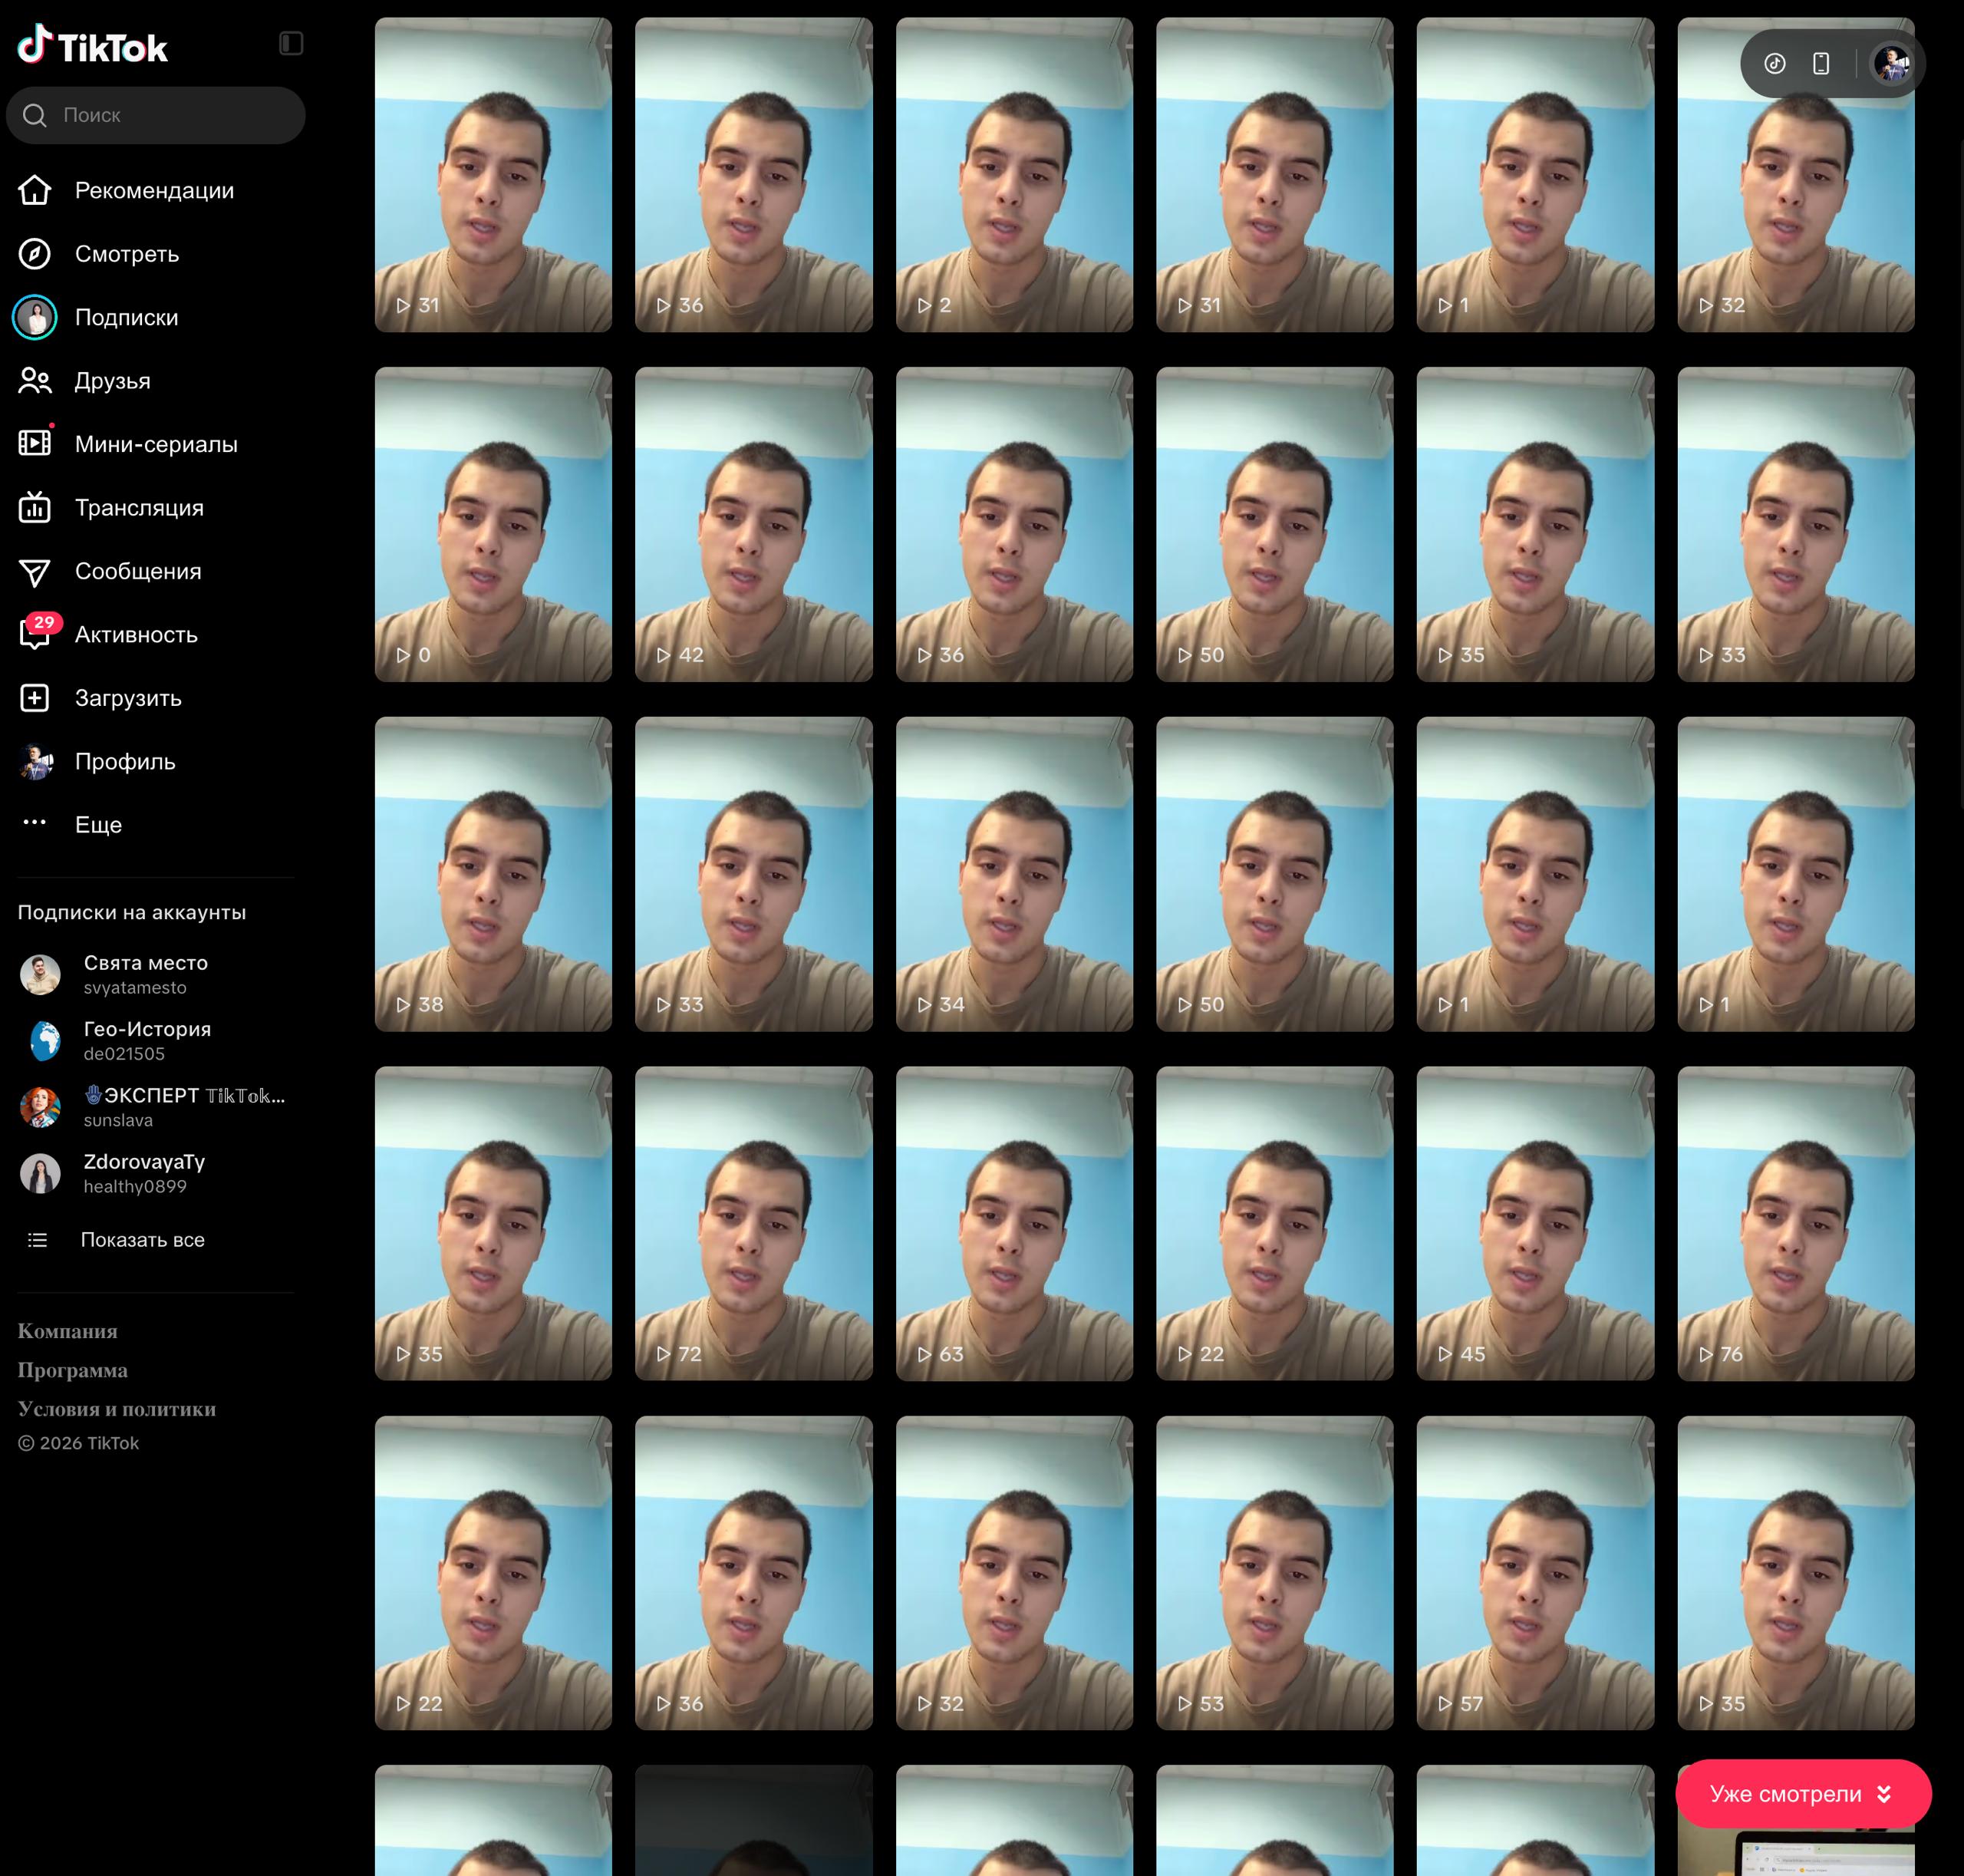Play the video showing 76 views
This screenshot has width=1964, height=1876.
click(x=1796, y=1223)
